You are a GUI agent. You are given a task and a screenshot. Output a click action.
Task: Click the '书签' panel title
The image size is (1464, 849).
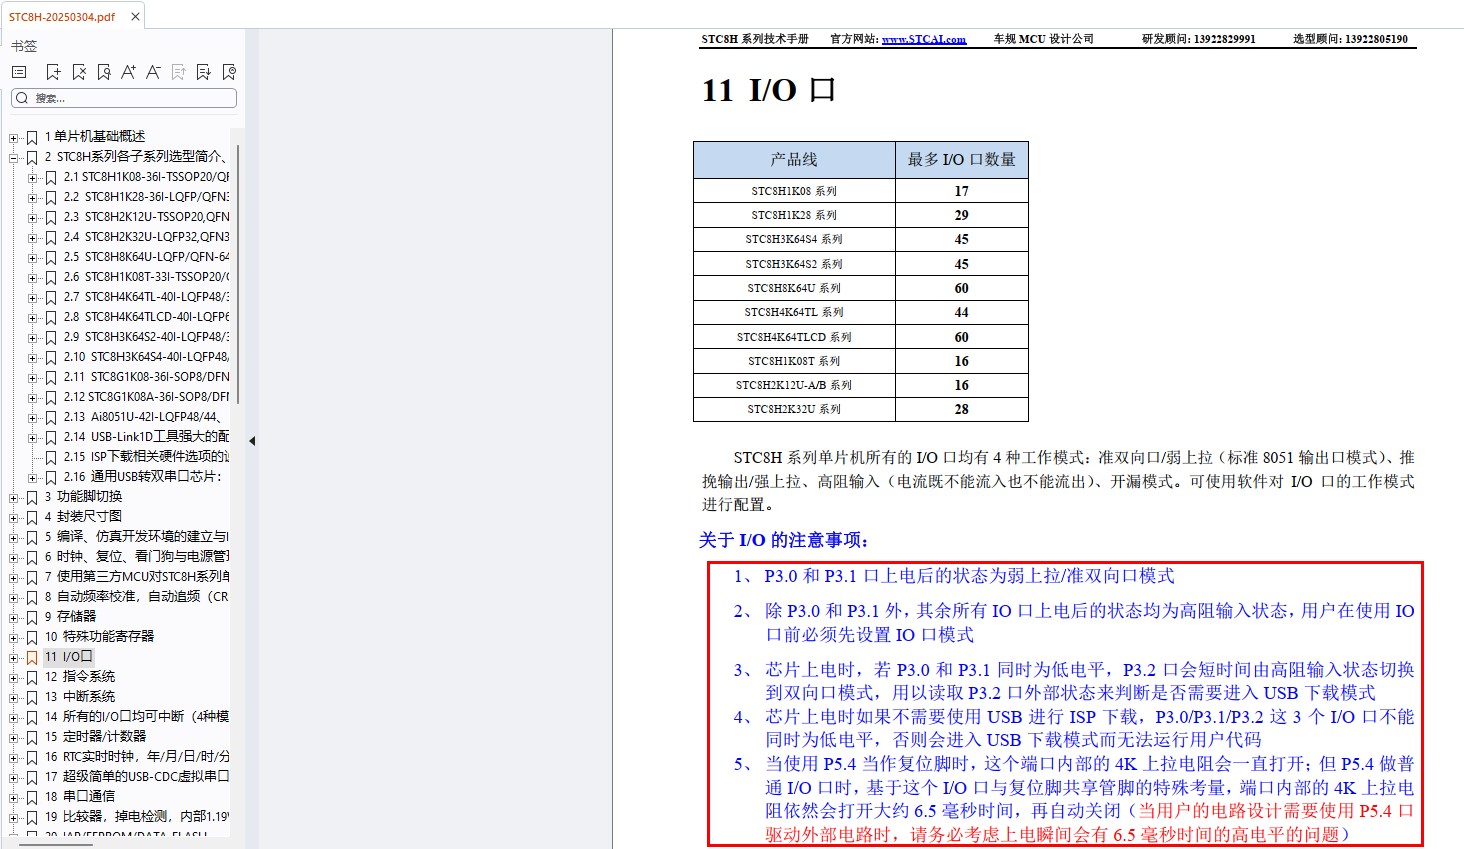click(x=24, y=46)
